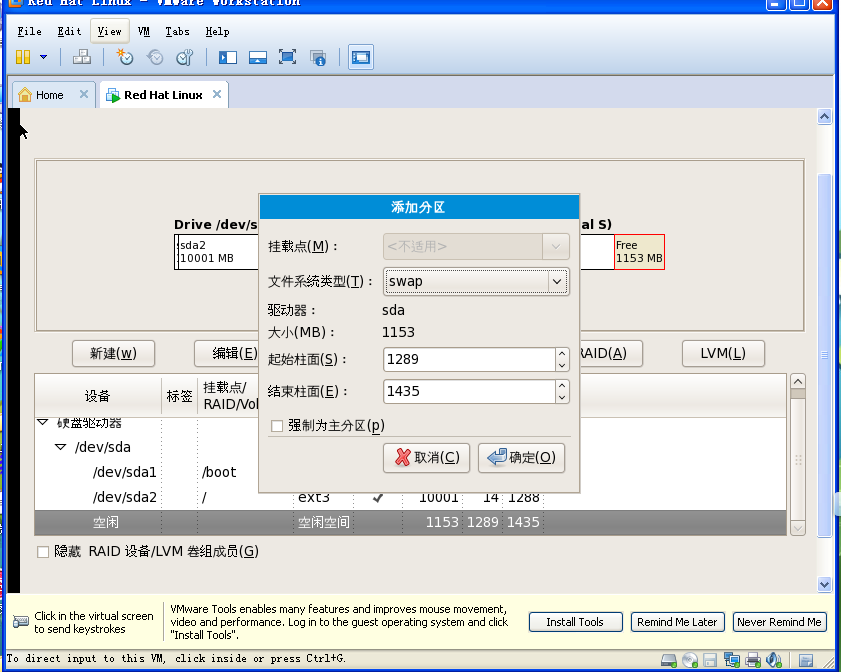Open the power options dropdown arrow
This screenshot has width=841, height=672.
[x=43, y=57]
